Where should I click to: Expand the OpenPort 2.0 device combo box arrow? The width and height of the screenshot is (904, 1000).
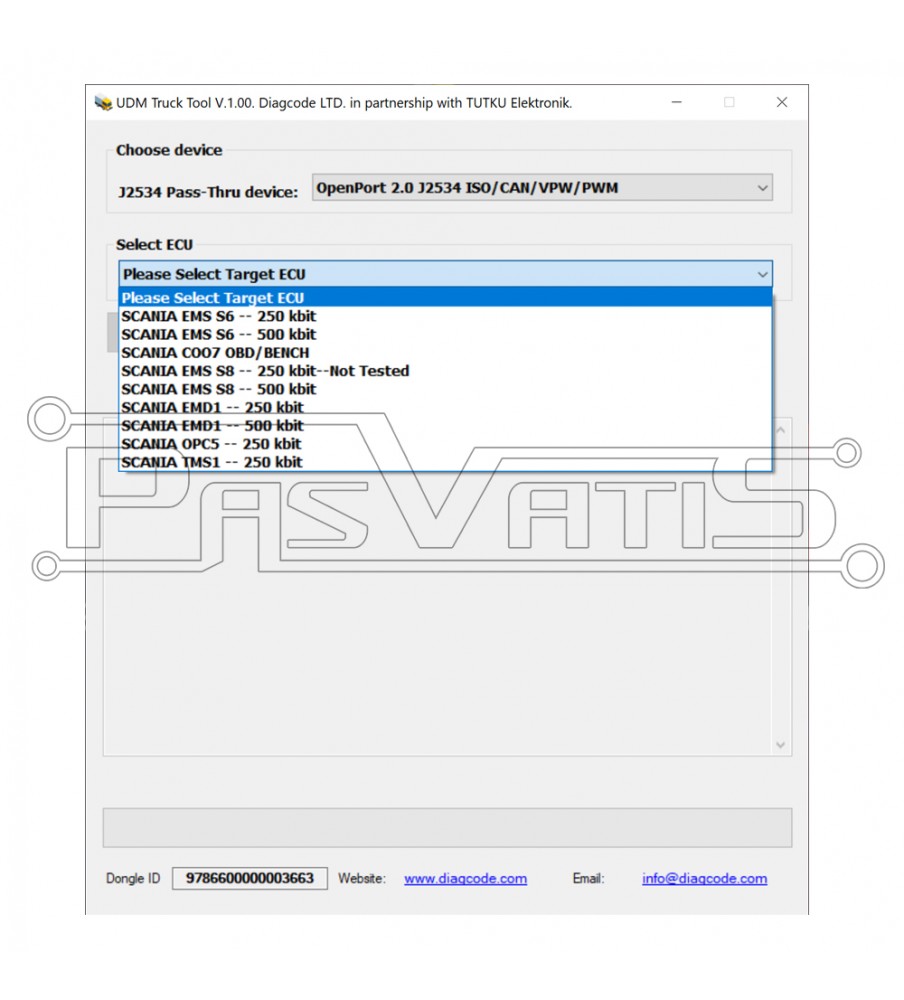click(763, 187)
